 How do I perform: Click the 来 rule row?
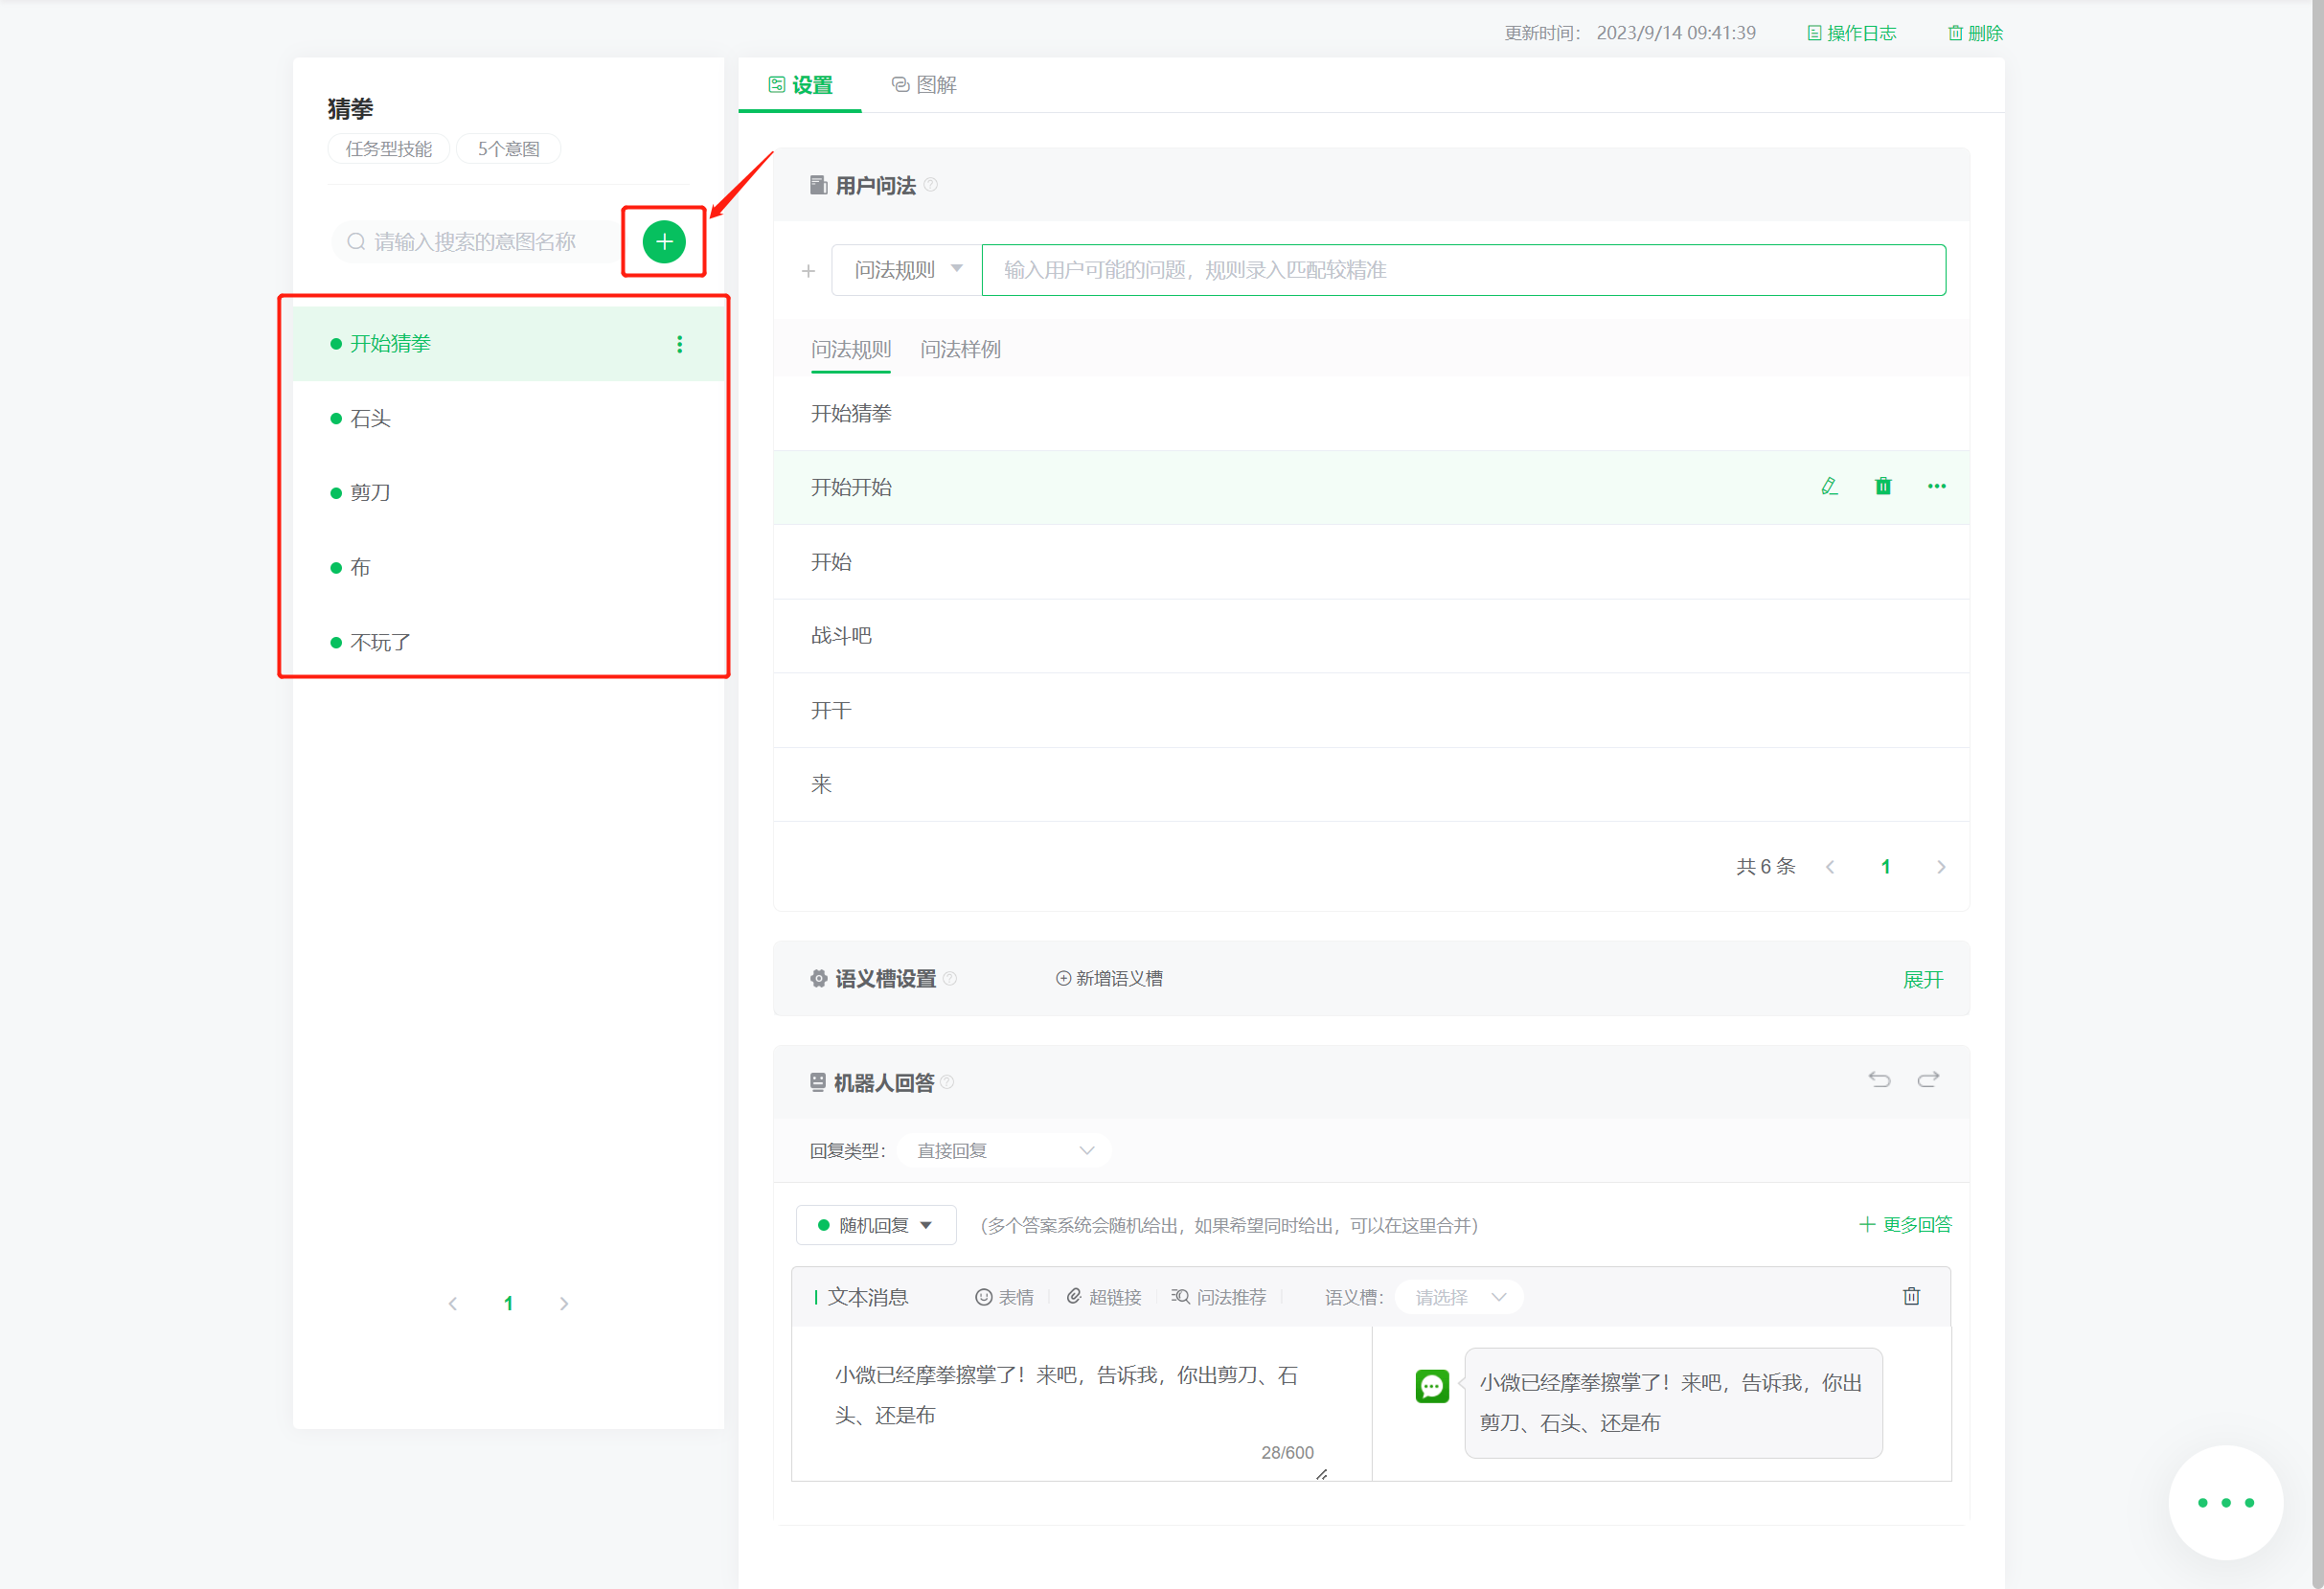coord(1371,785)
